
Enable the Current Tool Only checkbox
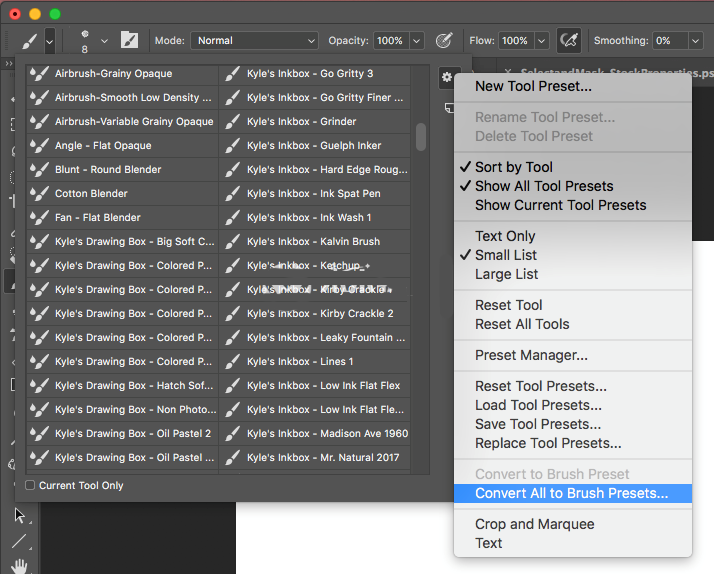[30, 486]
